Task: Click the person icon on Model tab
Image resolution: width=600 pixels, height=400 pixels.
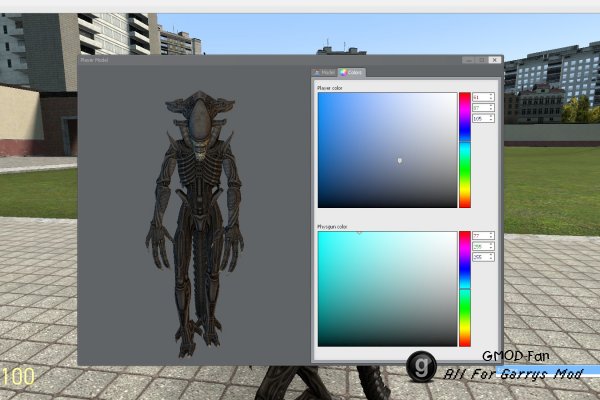Action: 317,72
